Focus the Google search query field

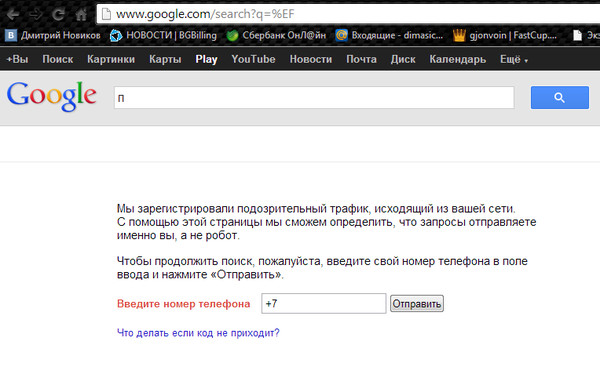pyautogui.click(x=314, y=98)
